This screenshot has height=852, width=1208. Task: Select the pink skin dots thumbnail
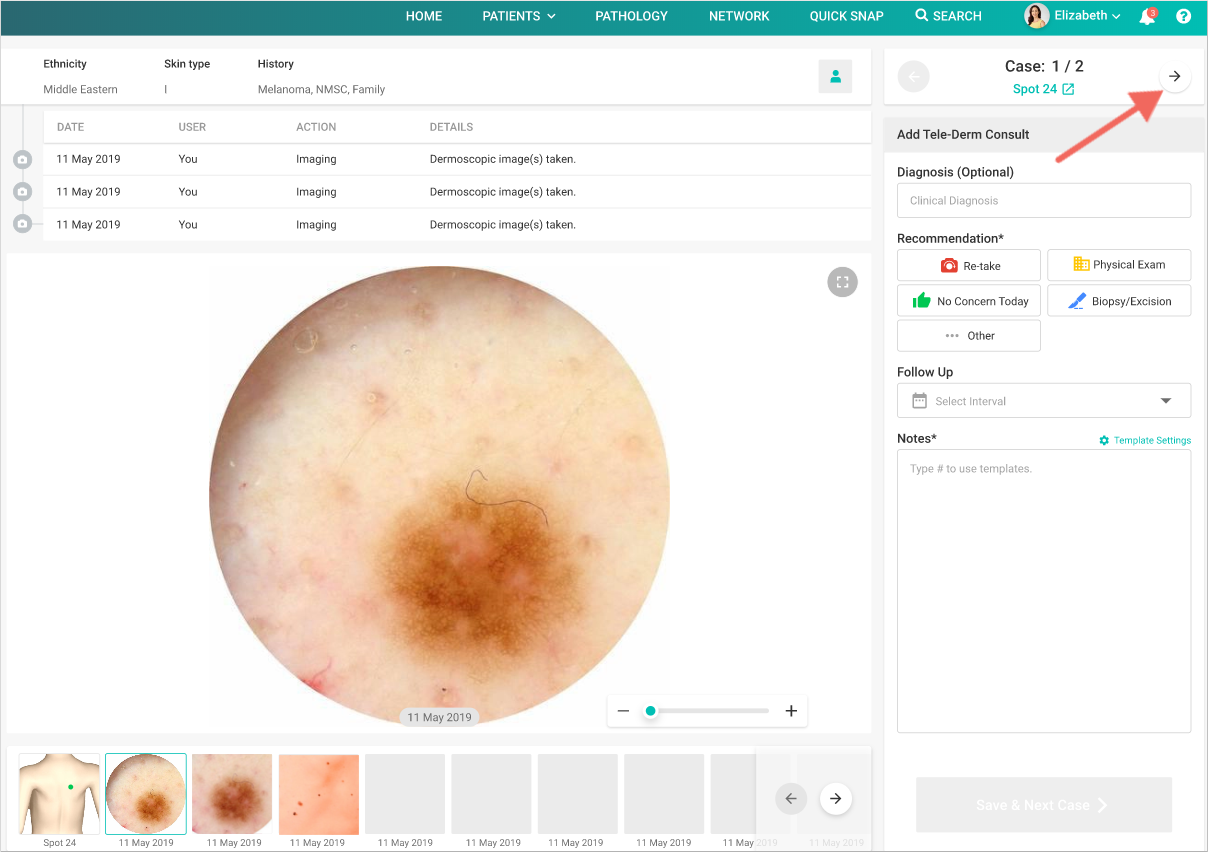(x=319, y=793)
